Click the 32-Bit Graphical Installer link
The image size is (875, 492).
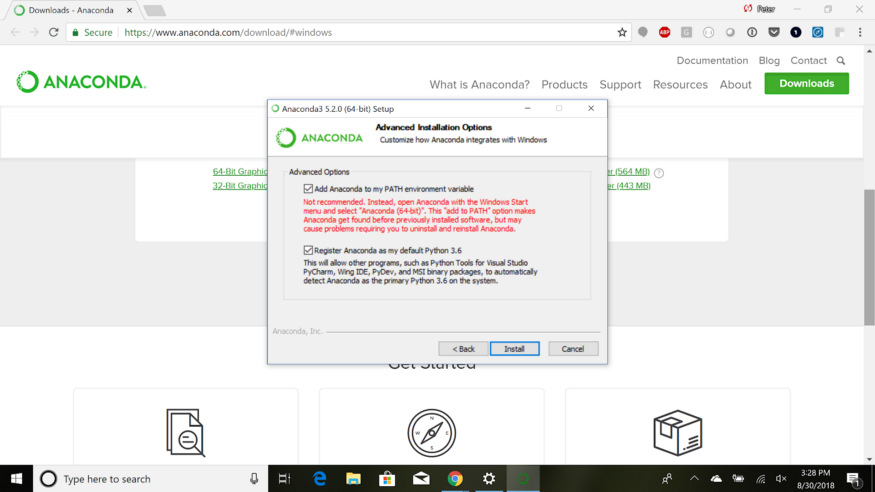click(240, 186)
